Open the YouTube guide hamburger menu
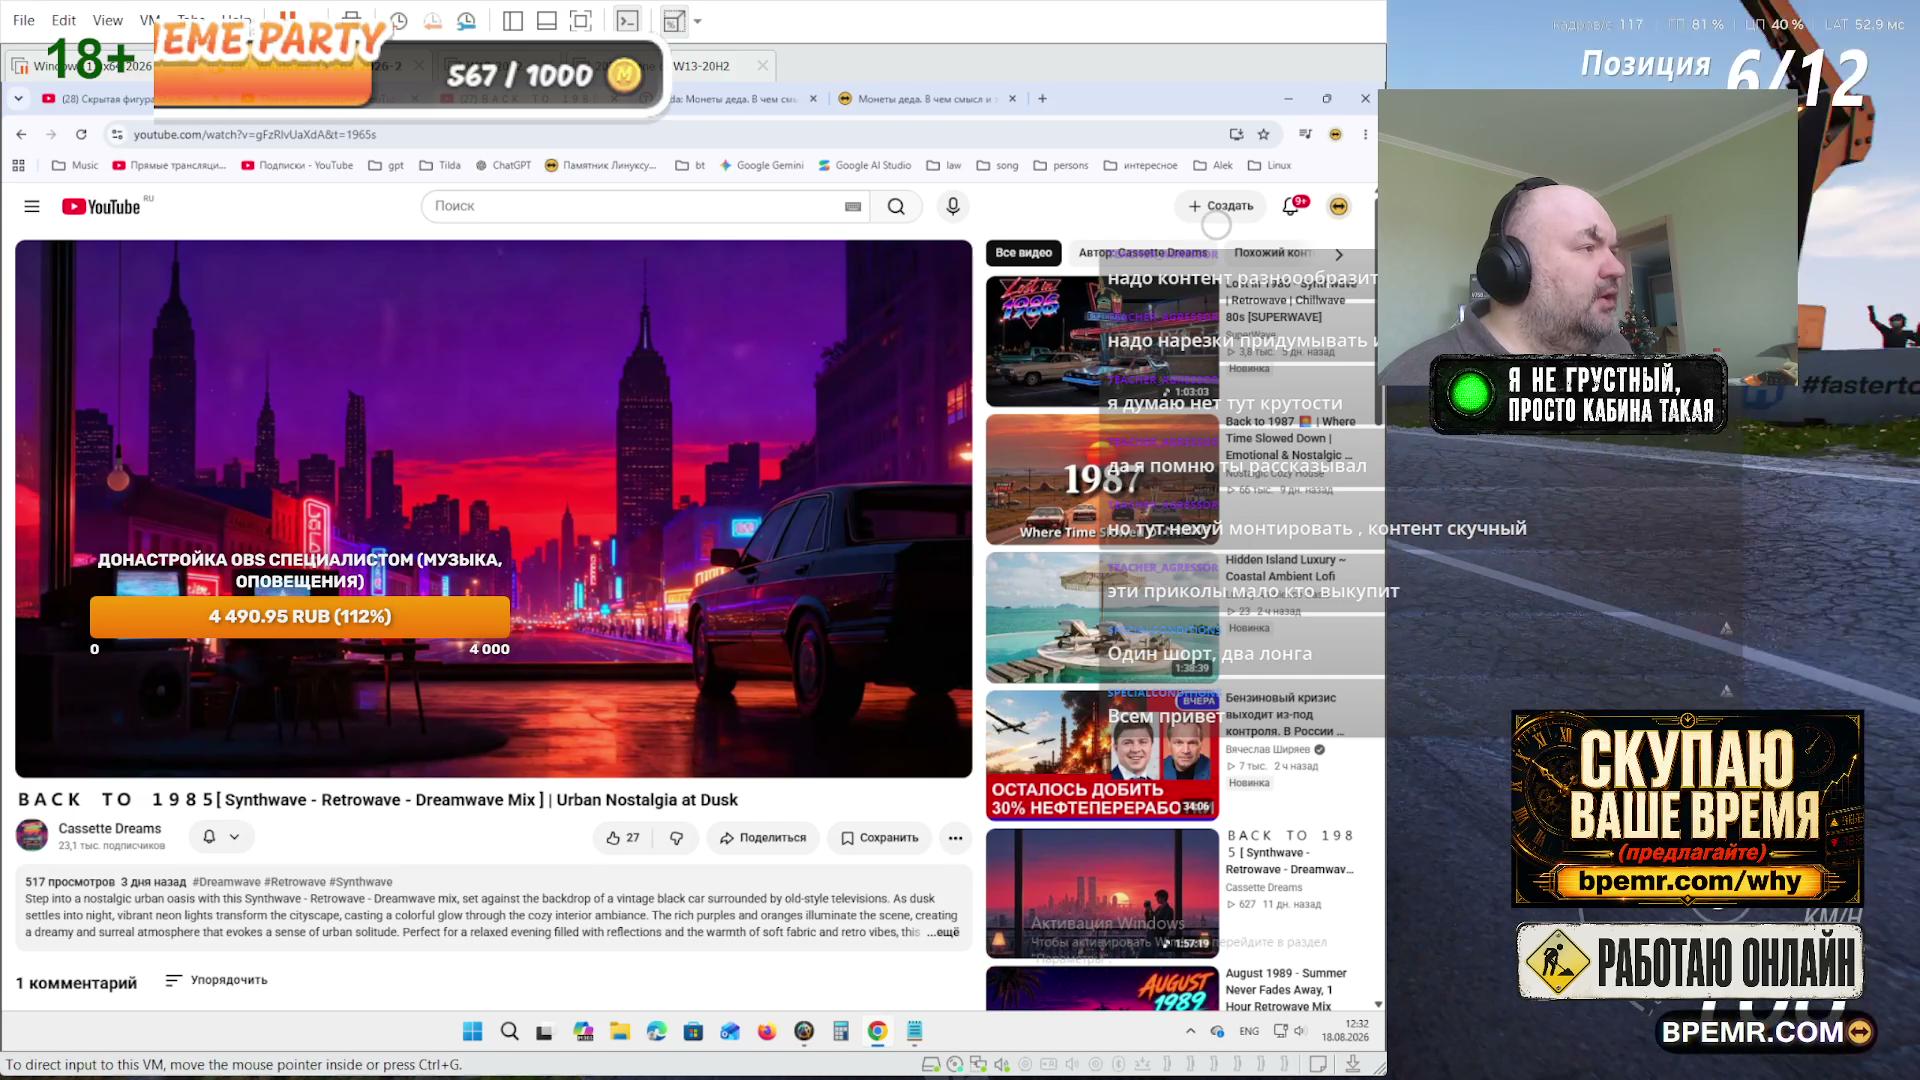Viewport: 1920px width, 1080px height. pyautogui.click(x=32, y=206)
